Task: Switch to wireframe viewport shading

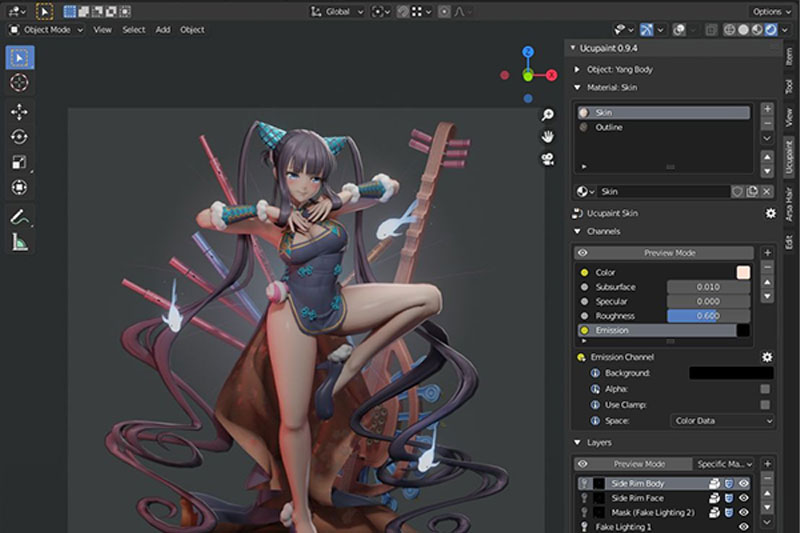Action: pos(730,30)
